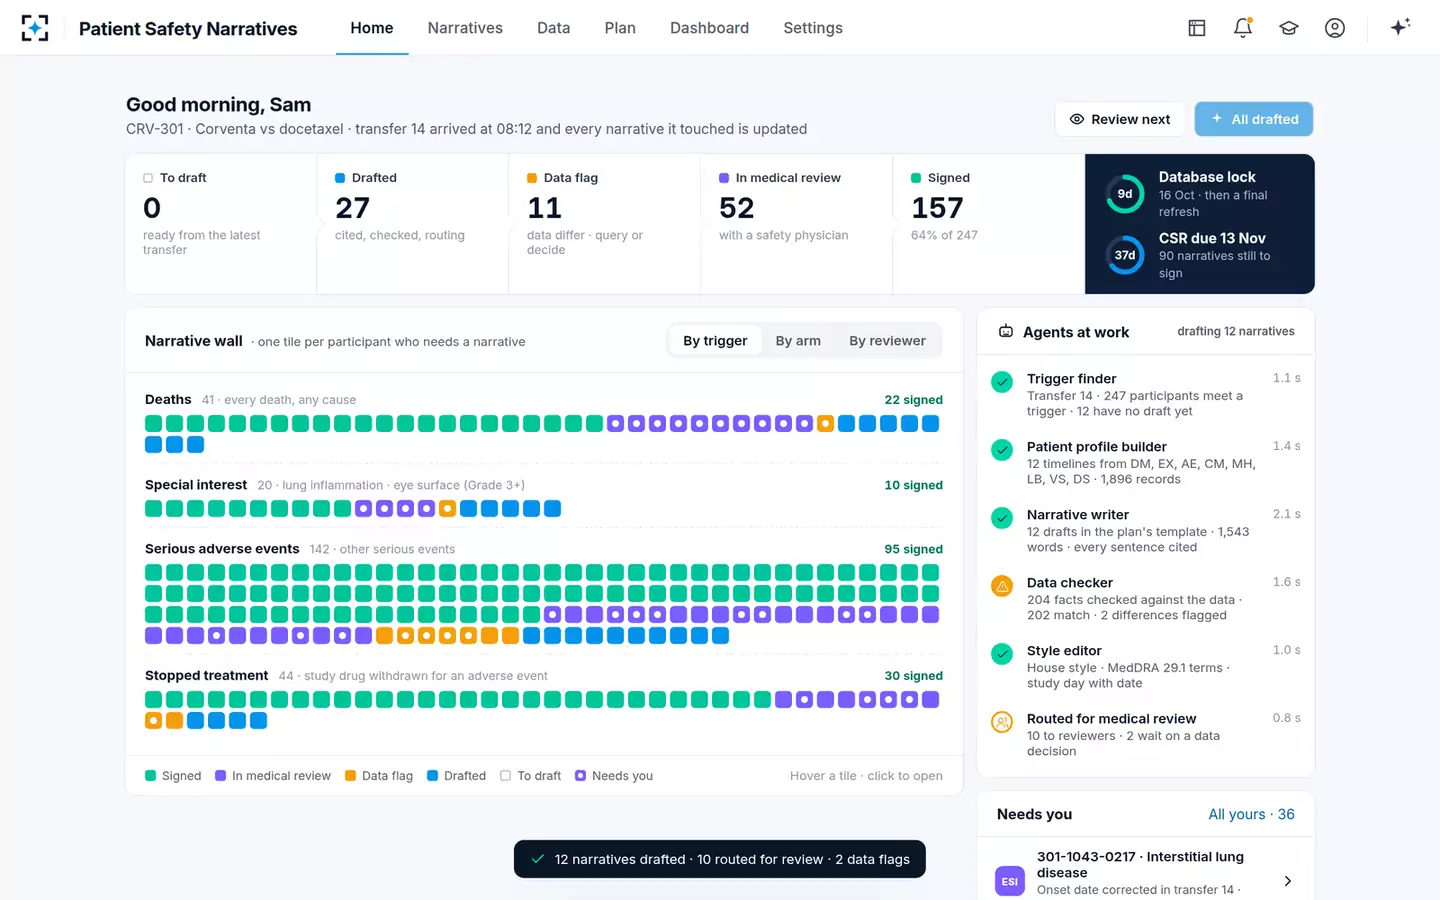Click the ESI badge on interstitial lung disease

click(1010, 881)
